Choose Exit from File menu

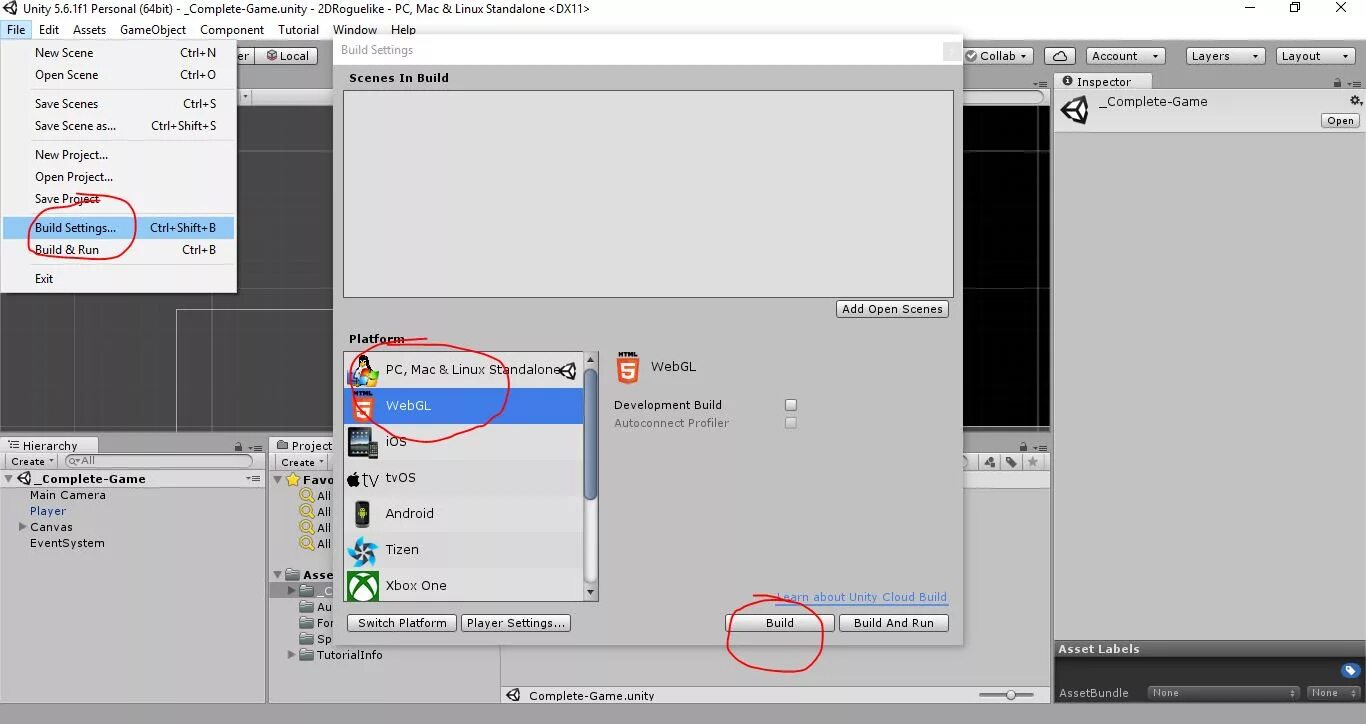coord(118,279)
